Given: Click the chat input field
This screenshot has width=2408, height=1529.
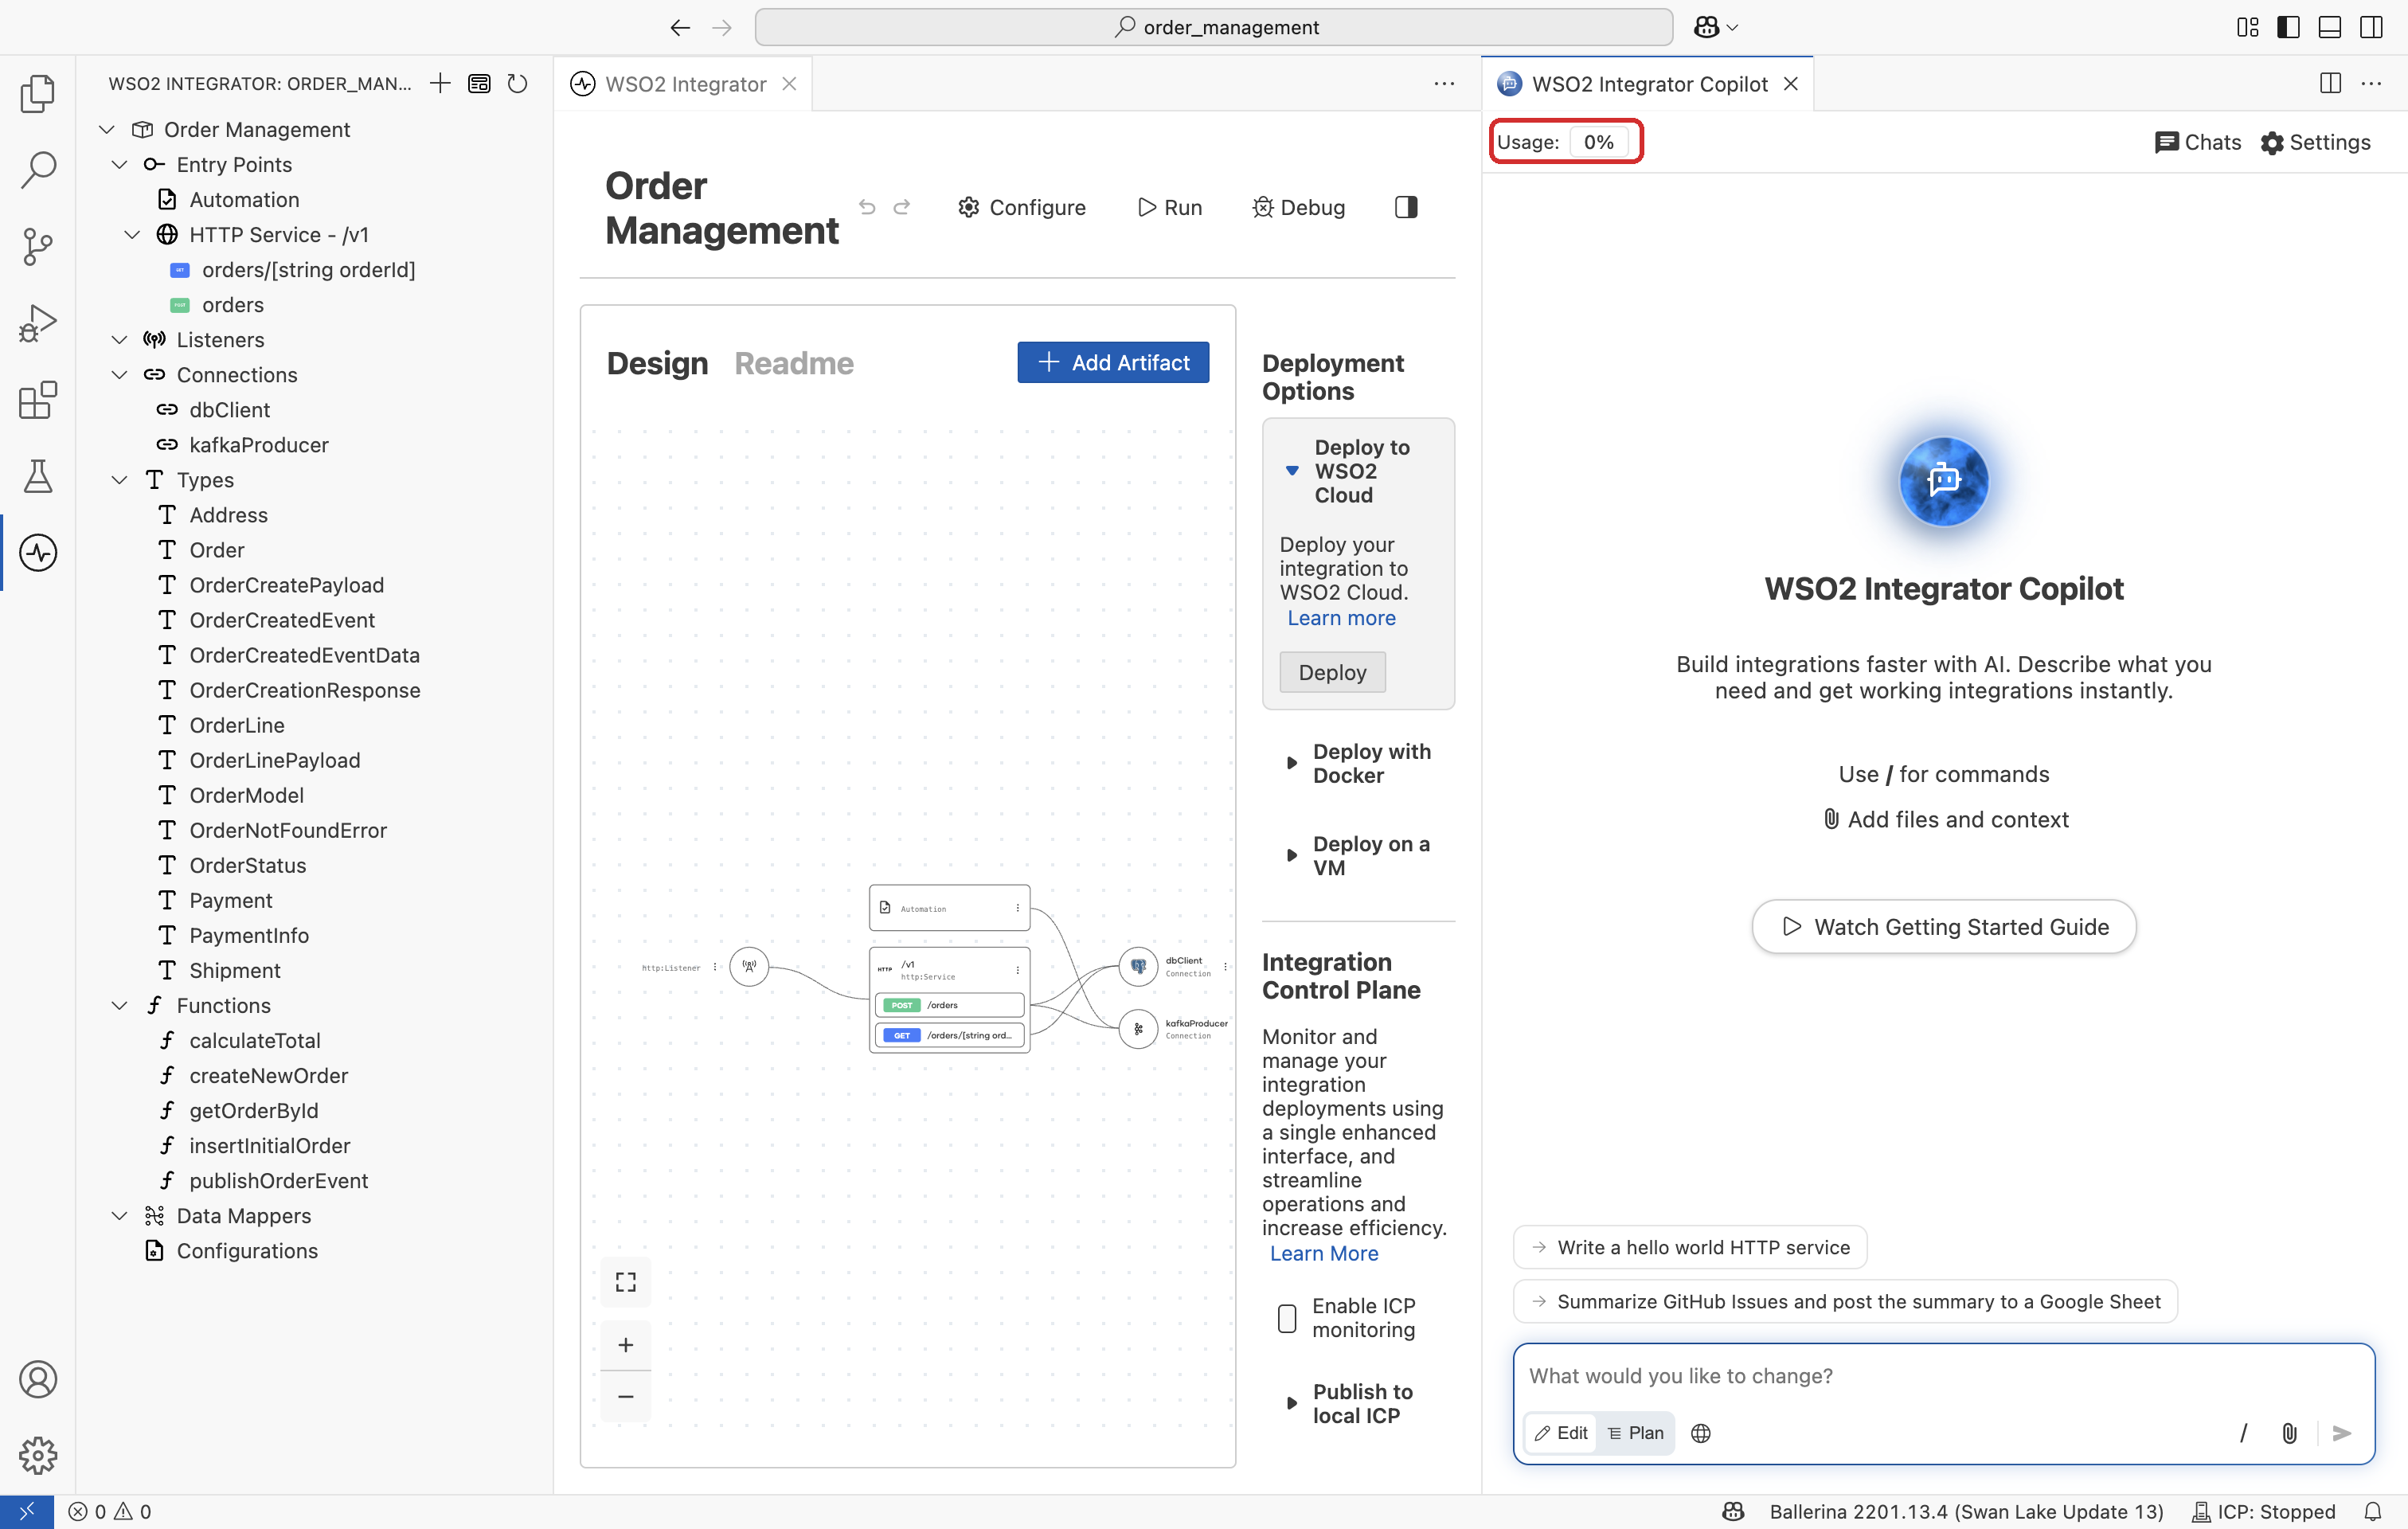Looking at the screenshot, I should (x=1943, y=1375).
